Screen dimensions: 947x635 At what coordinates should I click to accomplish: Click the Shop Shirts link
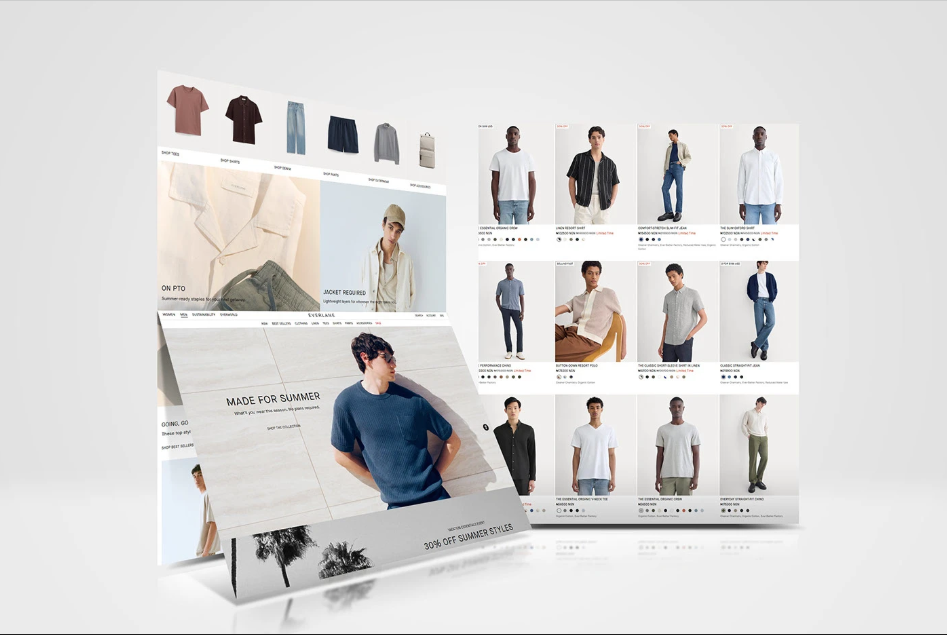click(230, 161)
